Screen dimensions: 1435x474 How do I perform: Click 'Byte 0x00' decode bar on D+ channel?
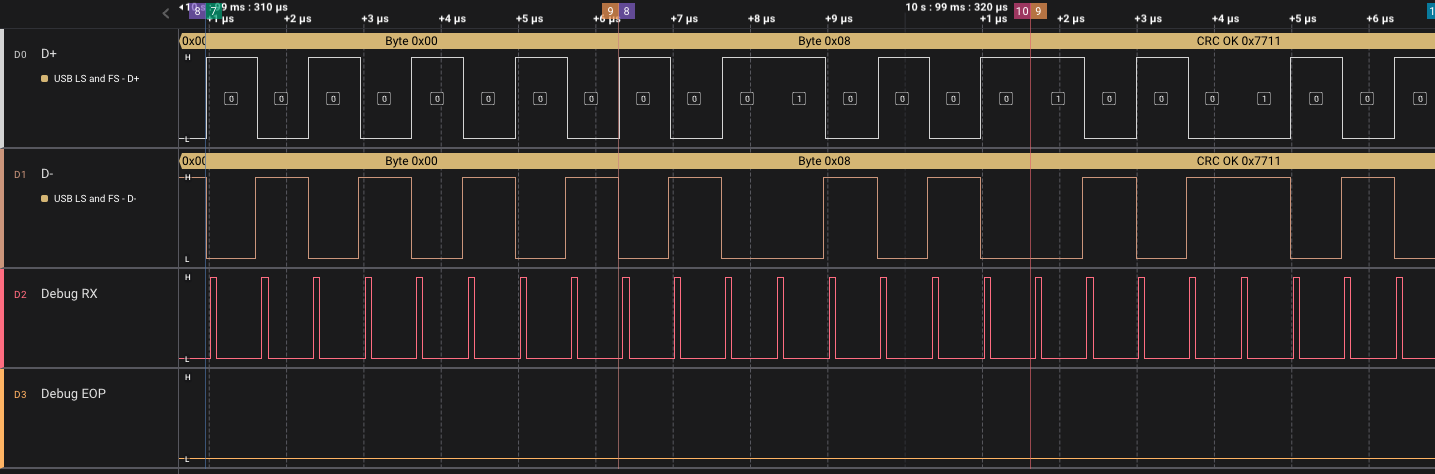412,41
